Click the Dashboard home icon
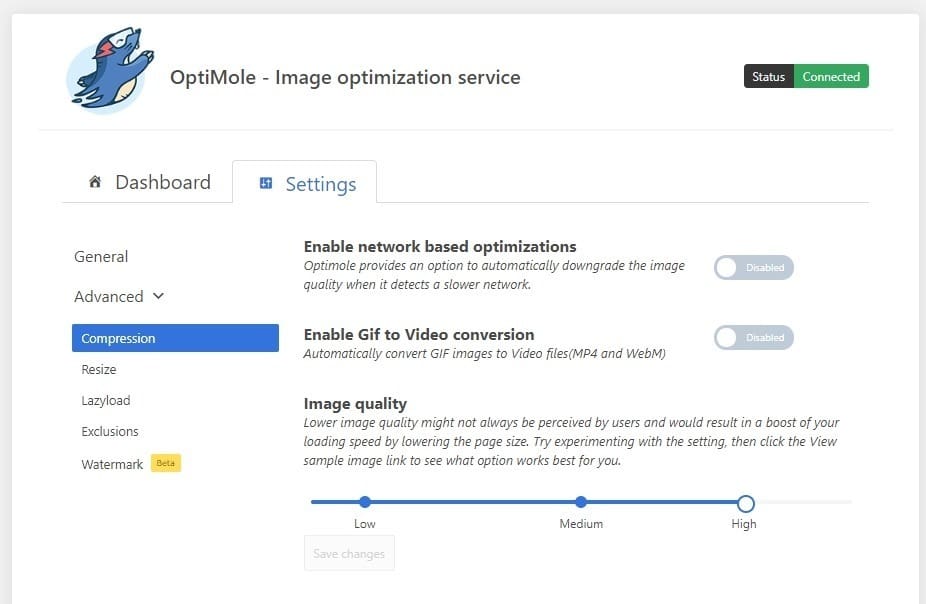Image resolution: width=926 pixels, height=604 pixels. click(x=94, y=181)
